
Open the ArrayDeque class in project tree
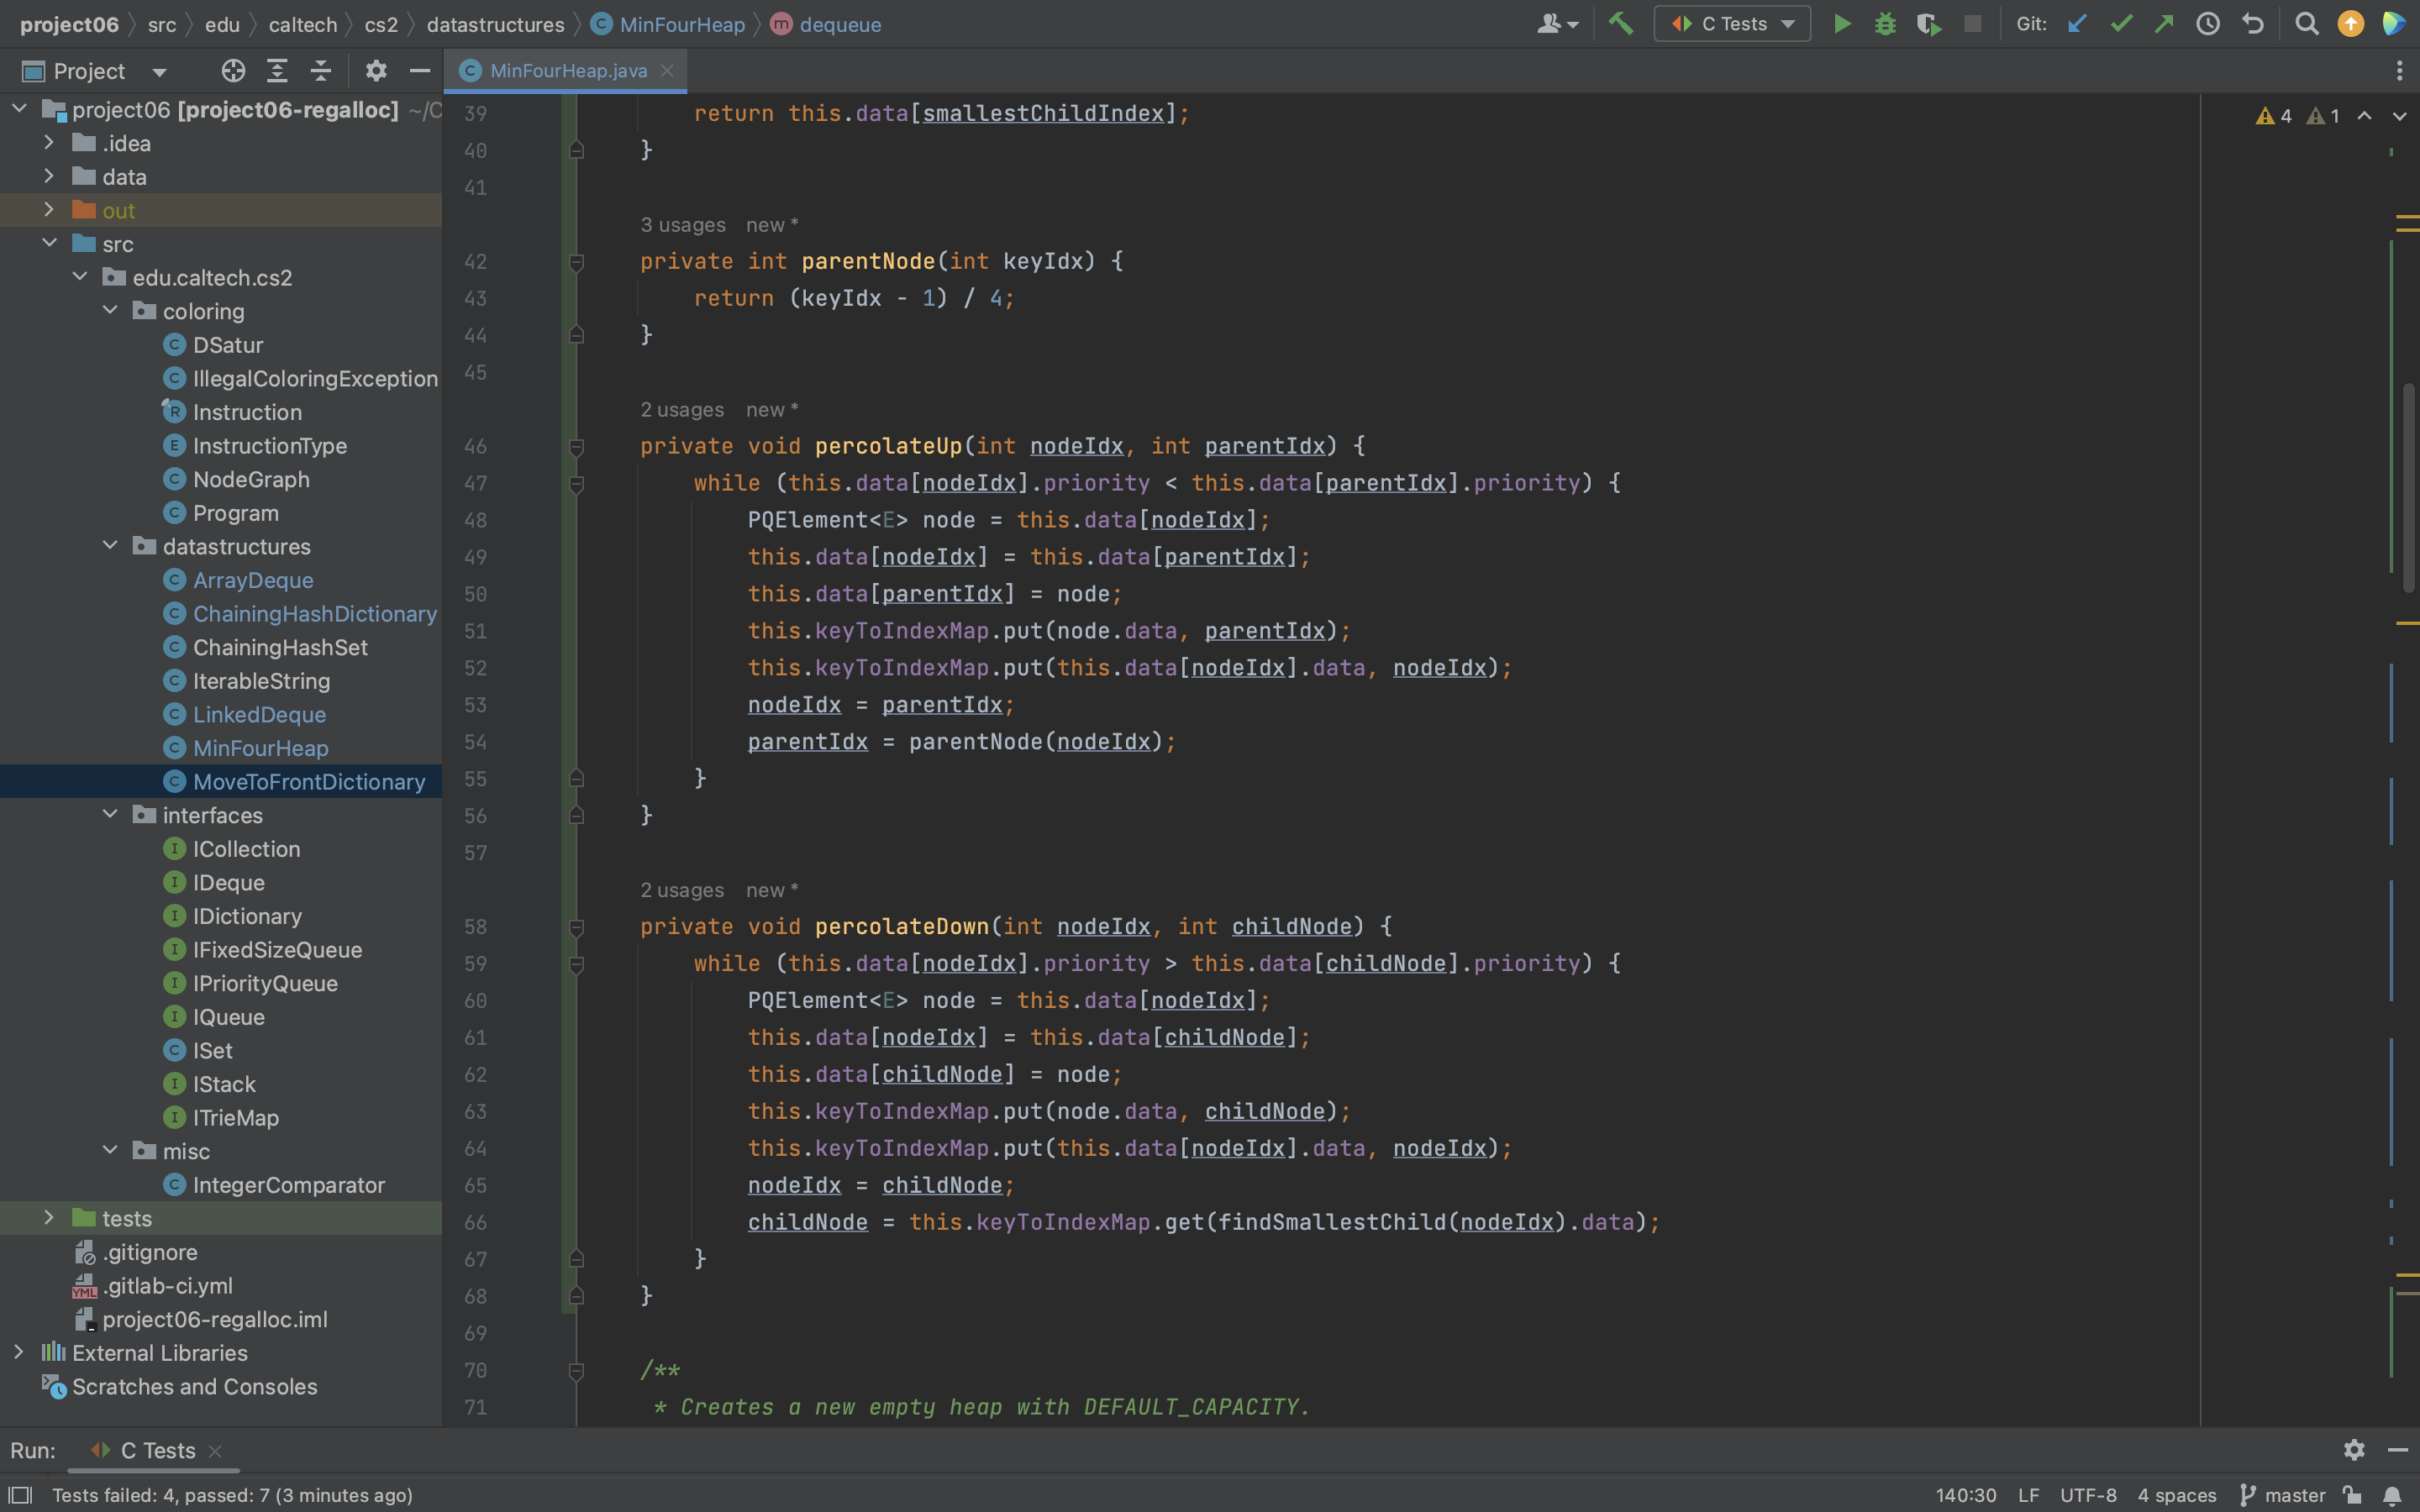coord(253,580)
